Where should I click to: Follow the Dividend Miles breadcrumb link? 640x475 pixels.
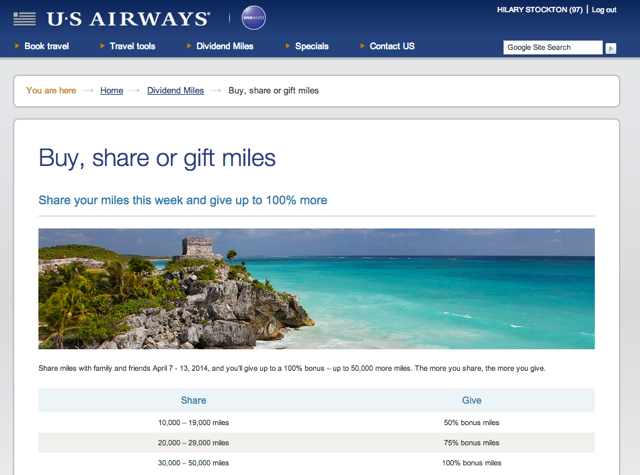tap(176, 91)
